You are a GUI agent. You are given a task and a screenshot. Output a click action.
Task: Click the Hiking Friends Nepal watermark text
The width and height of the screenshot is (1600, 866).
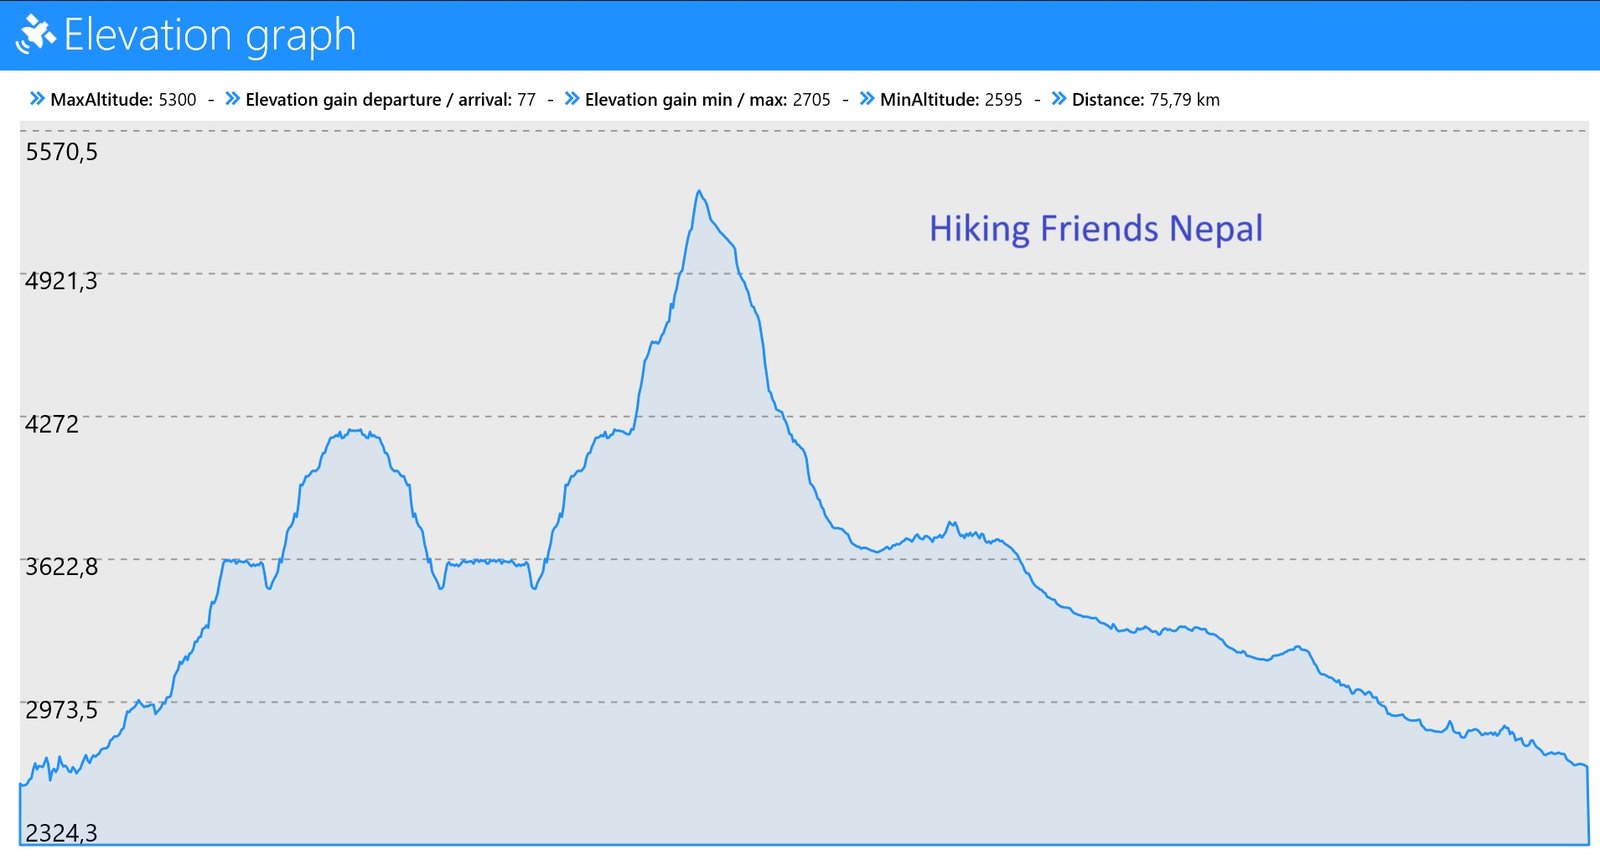coord(1095,229)
